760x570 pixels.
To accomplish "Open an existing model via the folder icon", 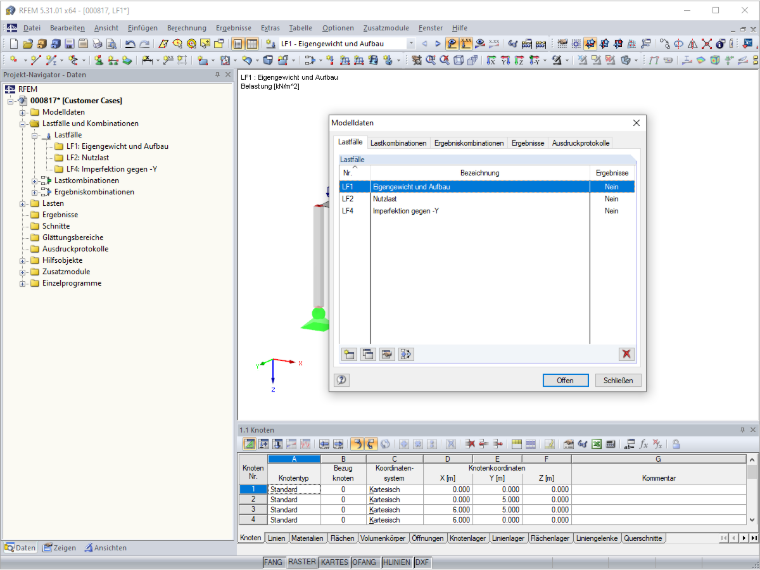I will click(x=28, y=44).
